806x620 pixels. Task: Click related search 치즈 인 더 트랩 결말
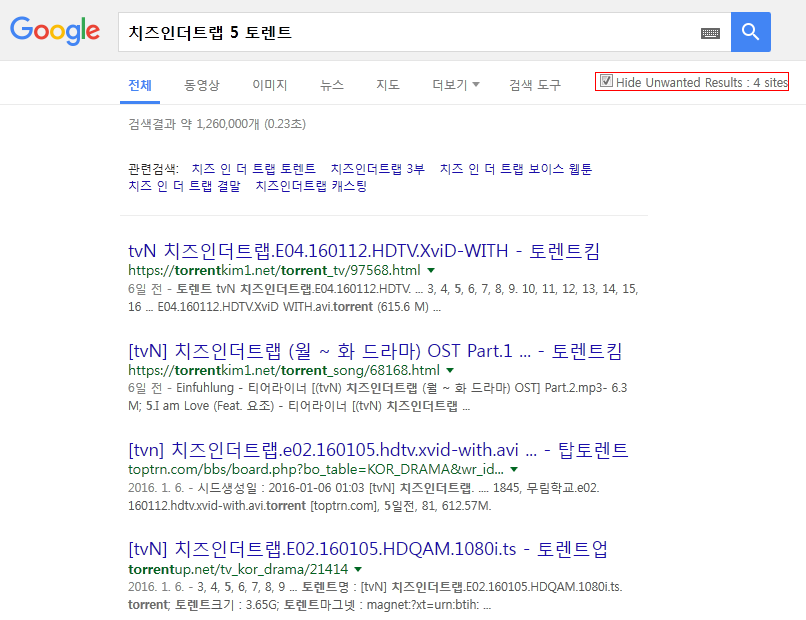point(184,186)
